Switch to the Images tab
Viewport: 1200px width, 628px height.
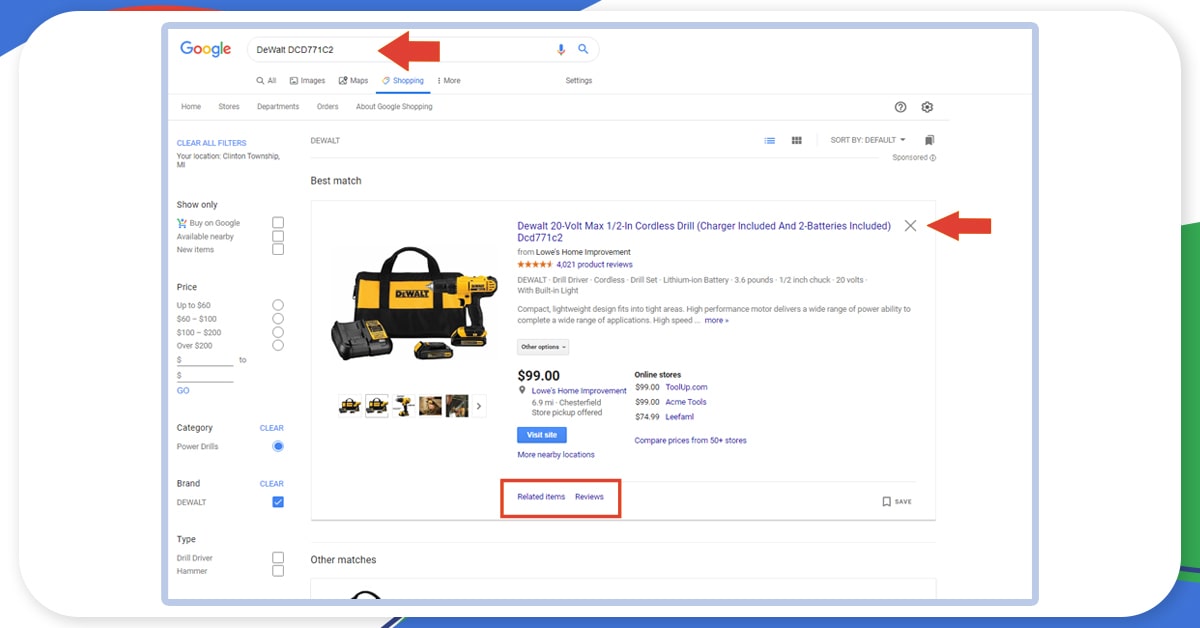[x=307, y=81]
